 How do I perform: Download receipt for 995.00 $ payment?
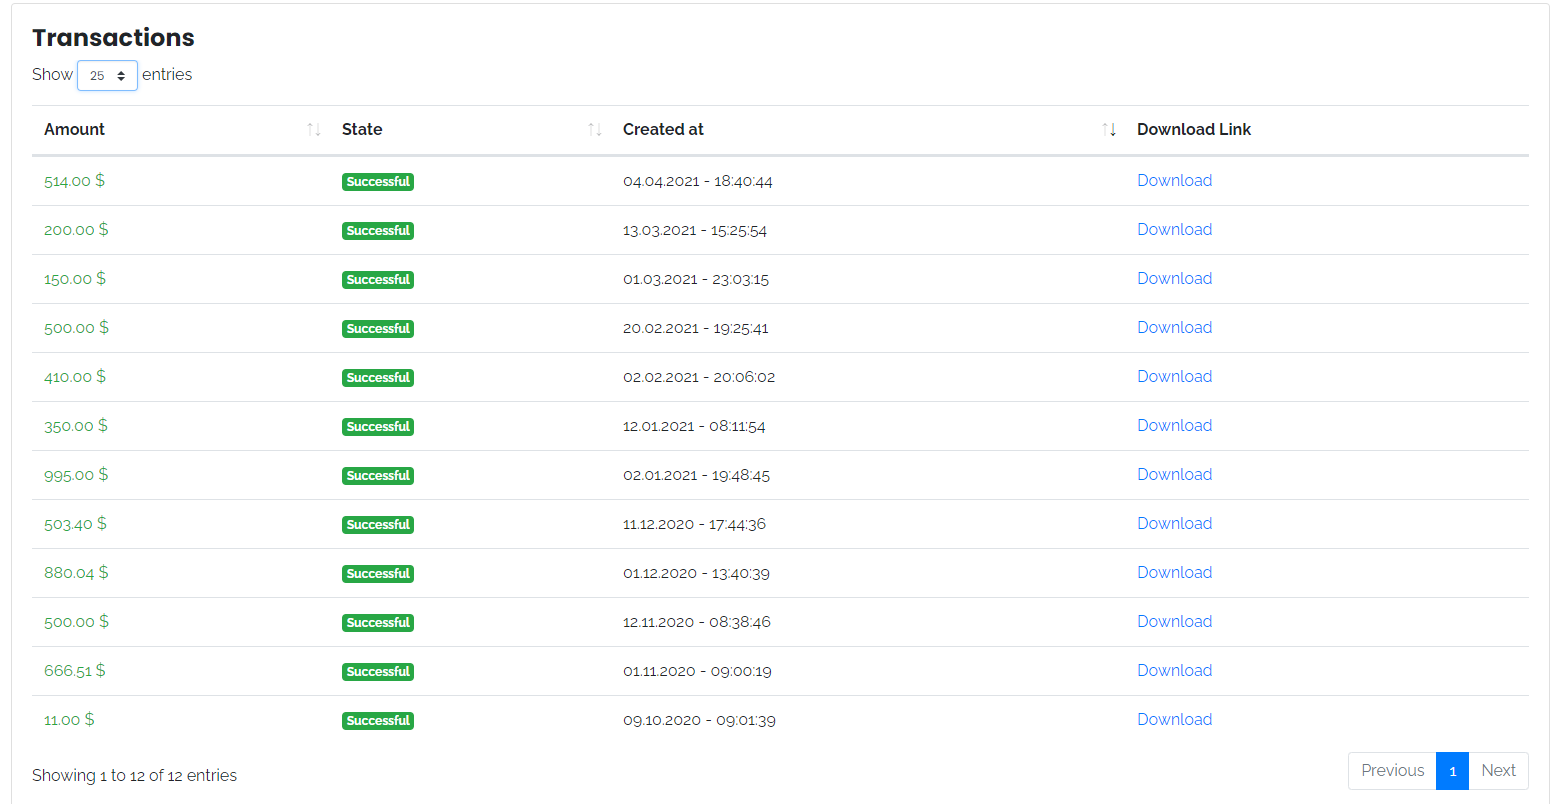pyautogui.click(x=1174, y=475)
